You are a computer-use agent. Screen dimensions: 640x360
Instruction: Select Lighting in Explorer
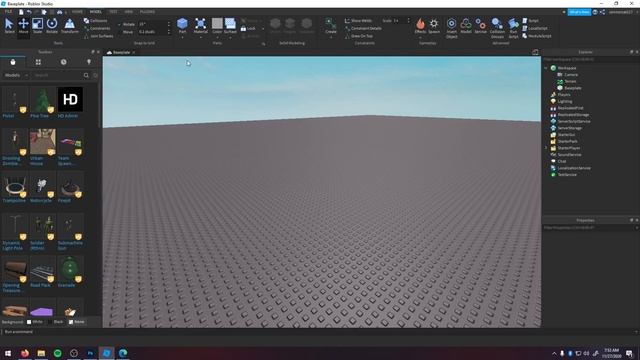point(564,101)
